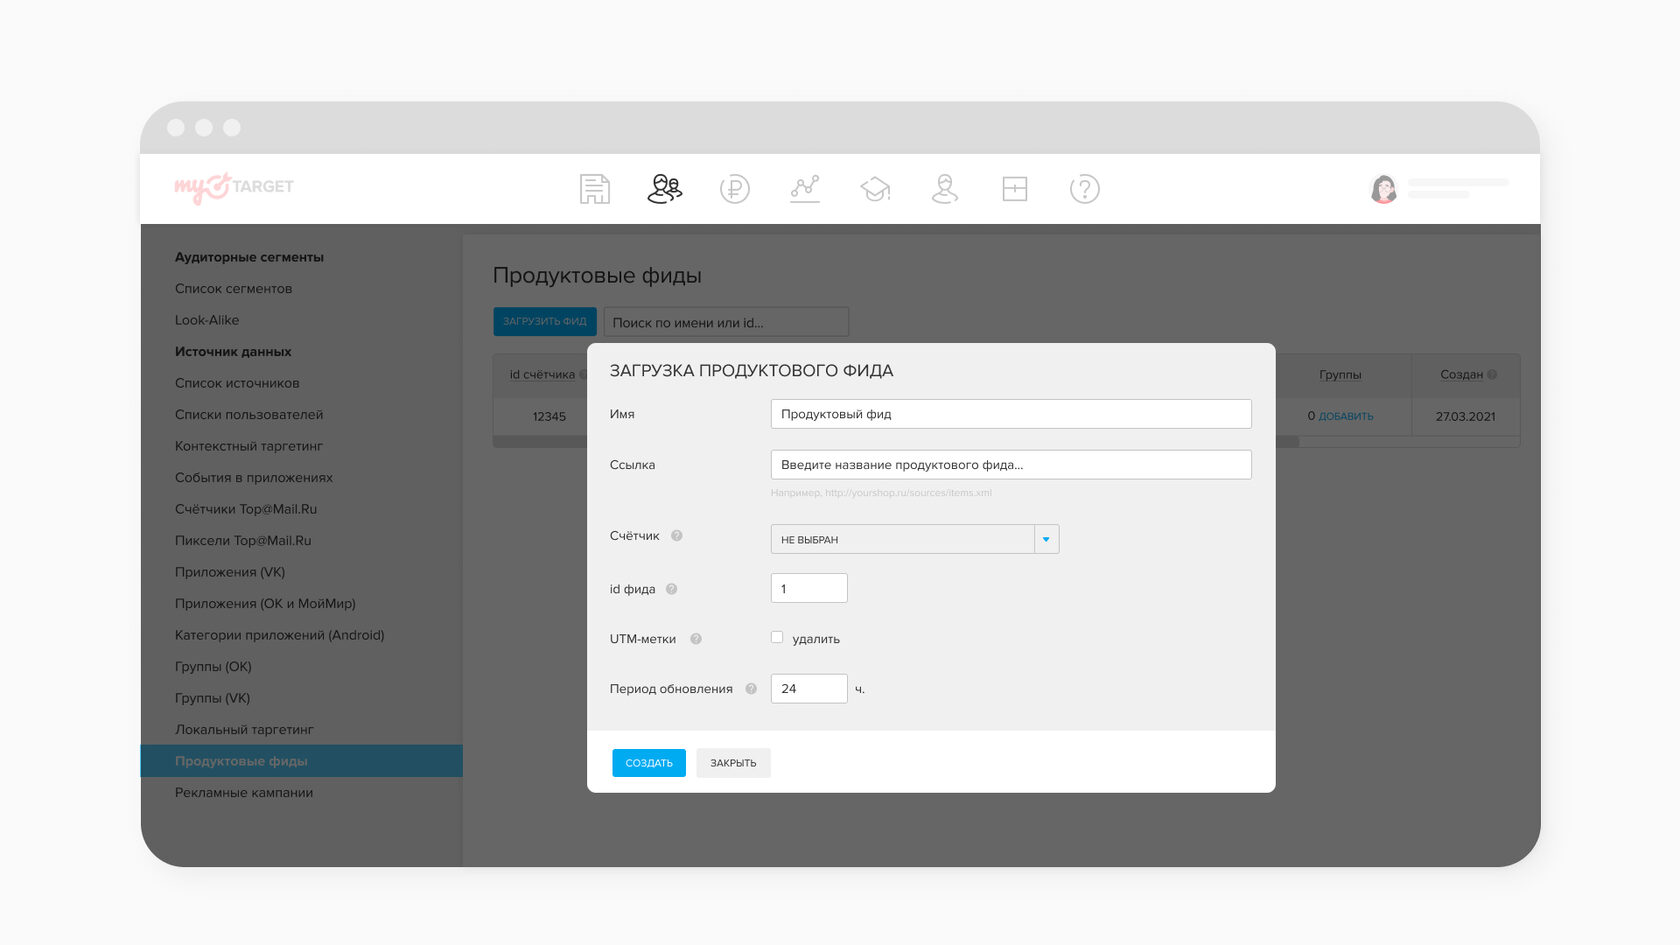This screenshot has width=1680, height=945.
Task: Click help icon next to Период обновления
Action: tap(751, 689)
